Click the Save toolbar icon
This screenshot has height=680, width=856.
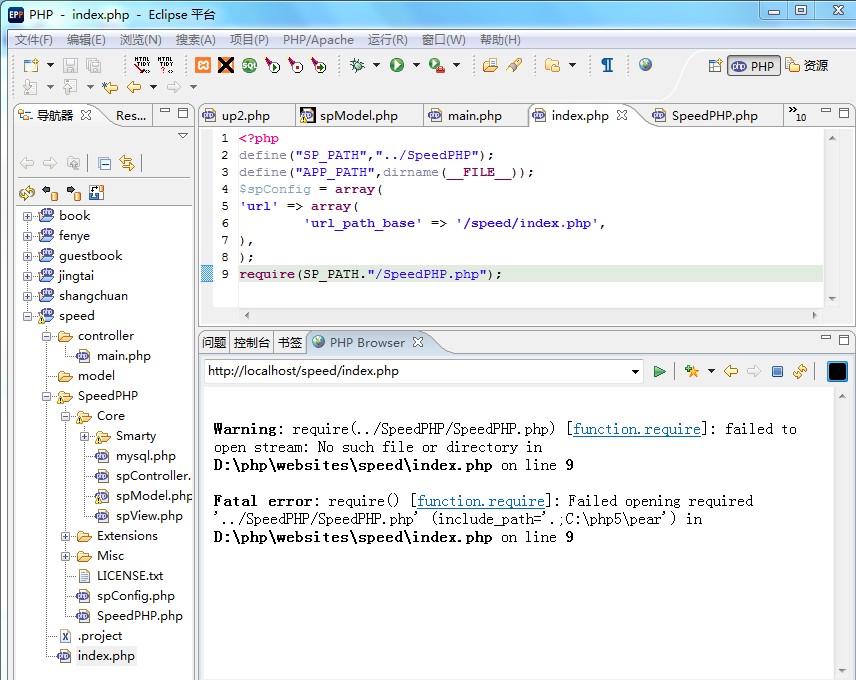70,65
